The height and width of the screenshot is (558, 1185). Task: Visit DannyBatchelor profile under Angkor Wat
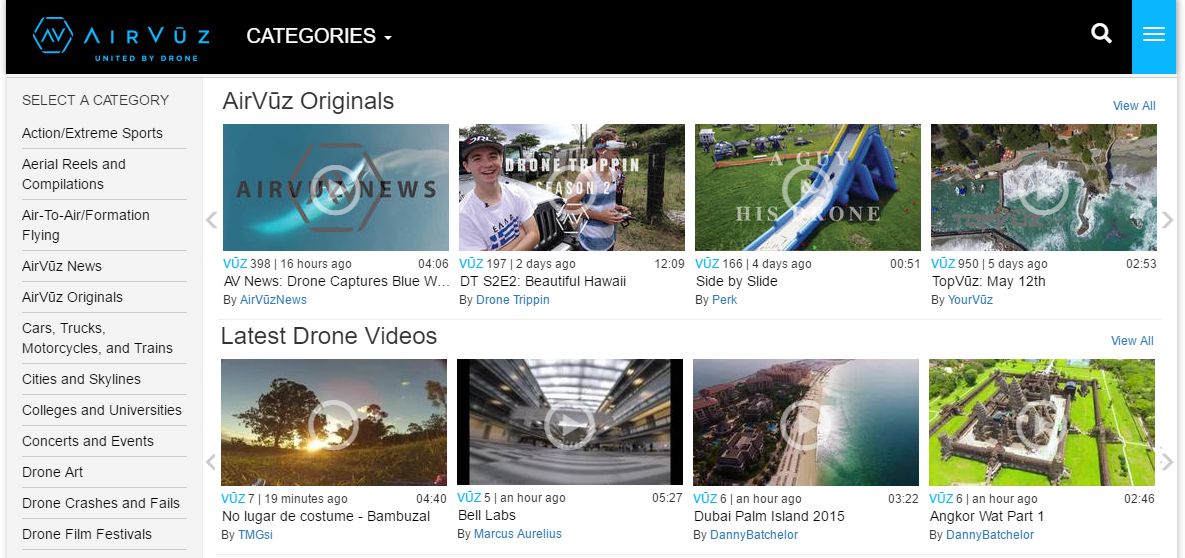pos(989,535)
